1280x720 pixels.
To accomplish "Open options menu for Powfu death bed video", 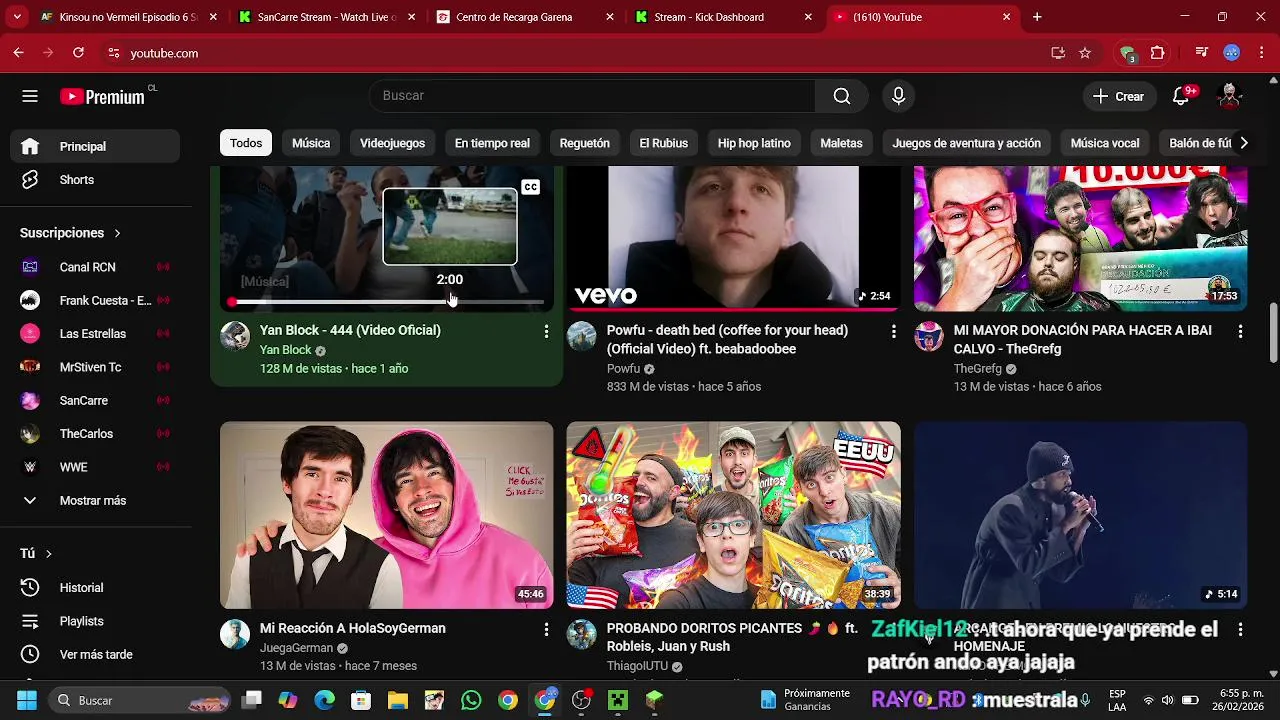I will (893, 331).
